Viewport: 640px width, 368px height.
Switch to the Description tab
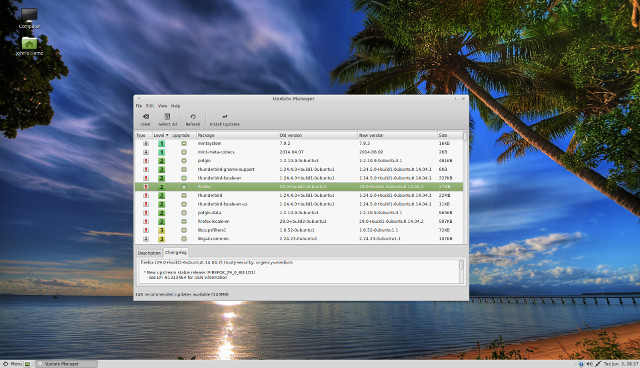(149, 253)
